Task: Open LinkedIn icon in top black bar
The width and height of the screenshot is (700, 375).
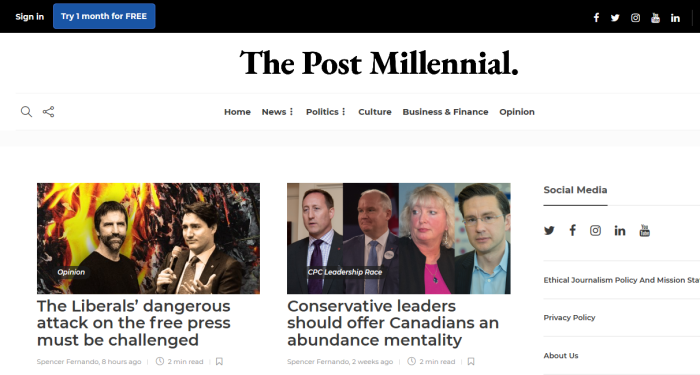Action: pos(675,18)
